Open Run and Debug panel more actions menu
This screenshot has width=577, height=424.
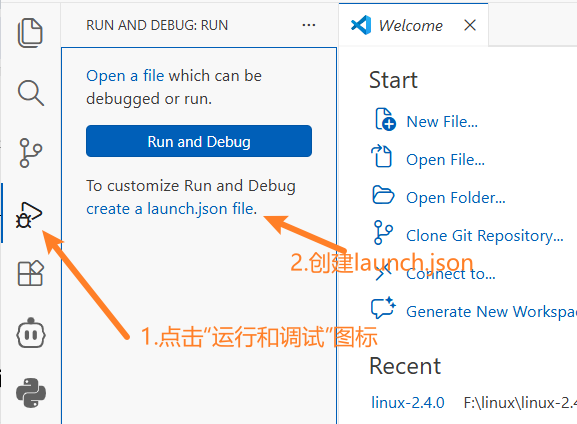pos(308,25)
